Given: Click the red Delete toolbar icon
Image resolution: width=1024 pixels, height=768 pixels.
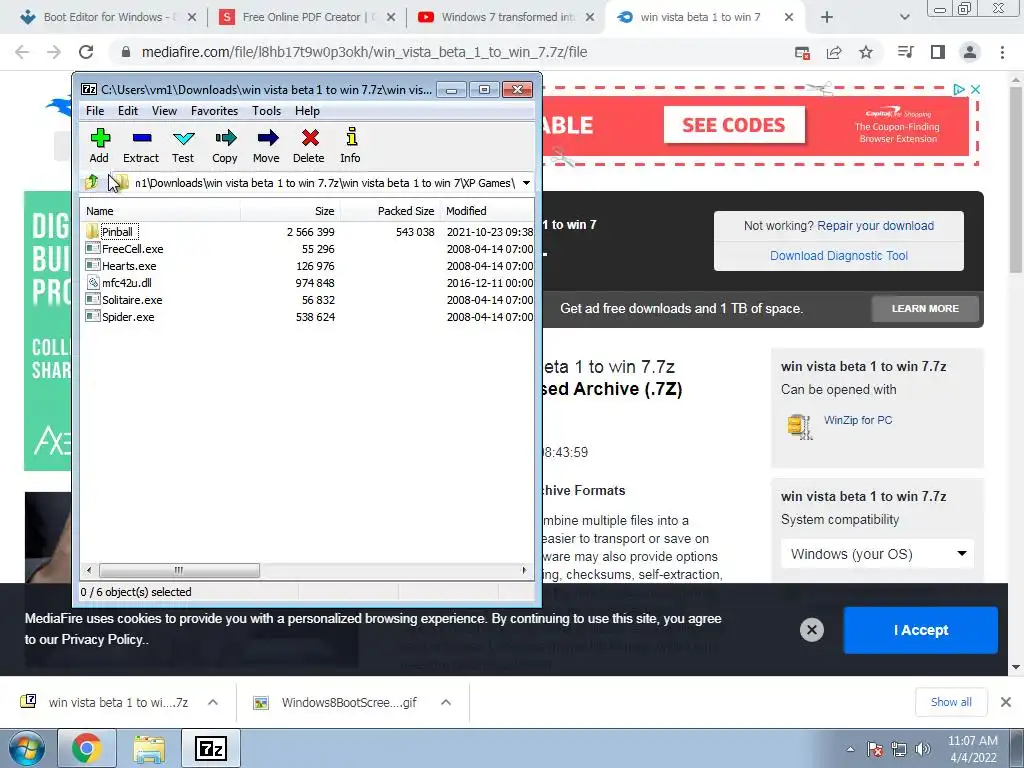Looking at the screenshot, I should [309, 146].
